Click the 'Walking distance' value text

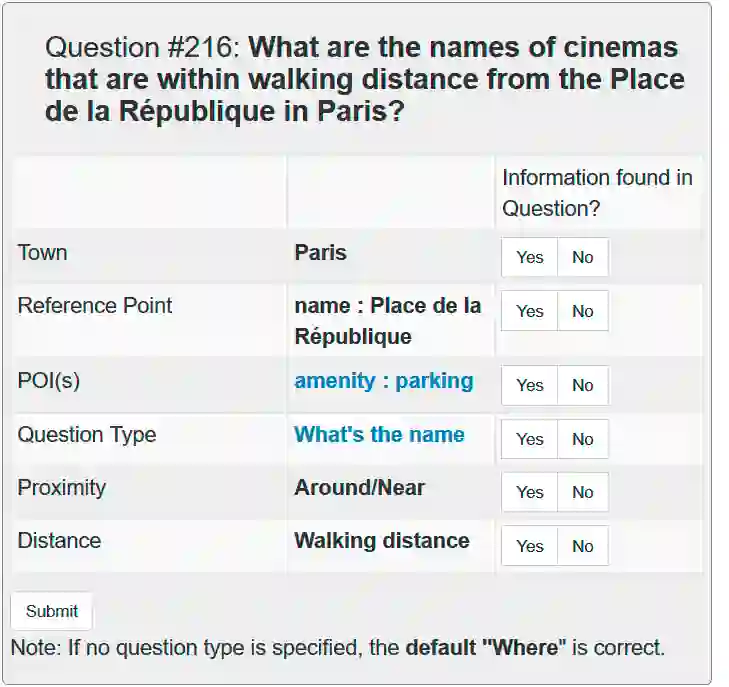pyautogui.click(x=381, y=541)
